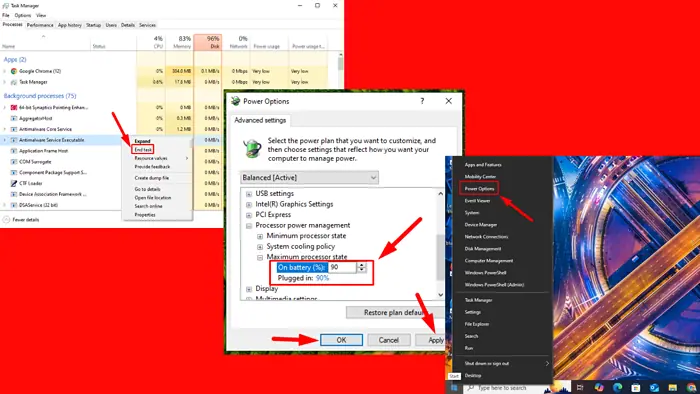
Task: Open Outlook from the taskbar
Action: click(654, 387)
